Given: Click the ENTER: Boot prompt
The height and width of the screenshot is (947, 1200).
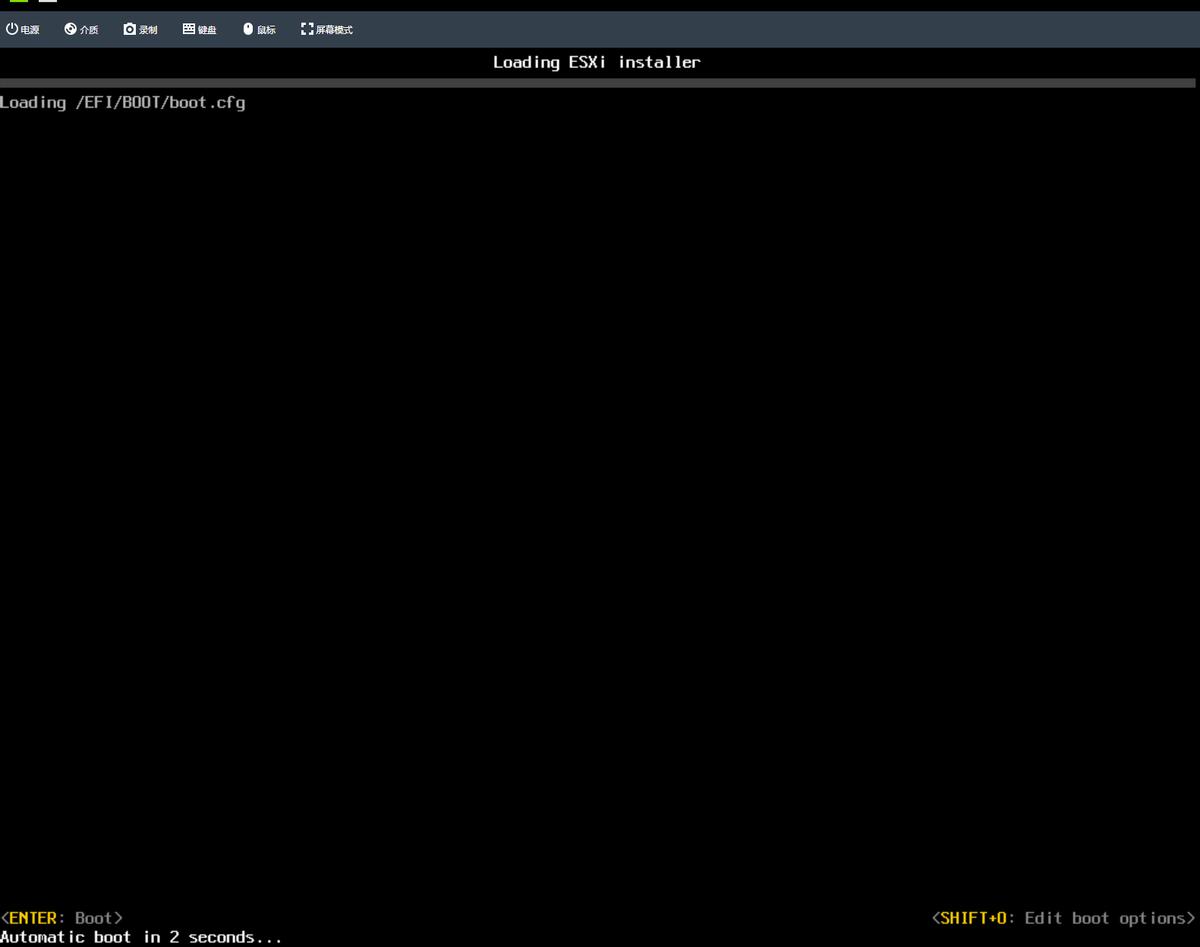Looking at the screenshot, I should pos(62,917).
